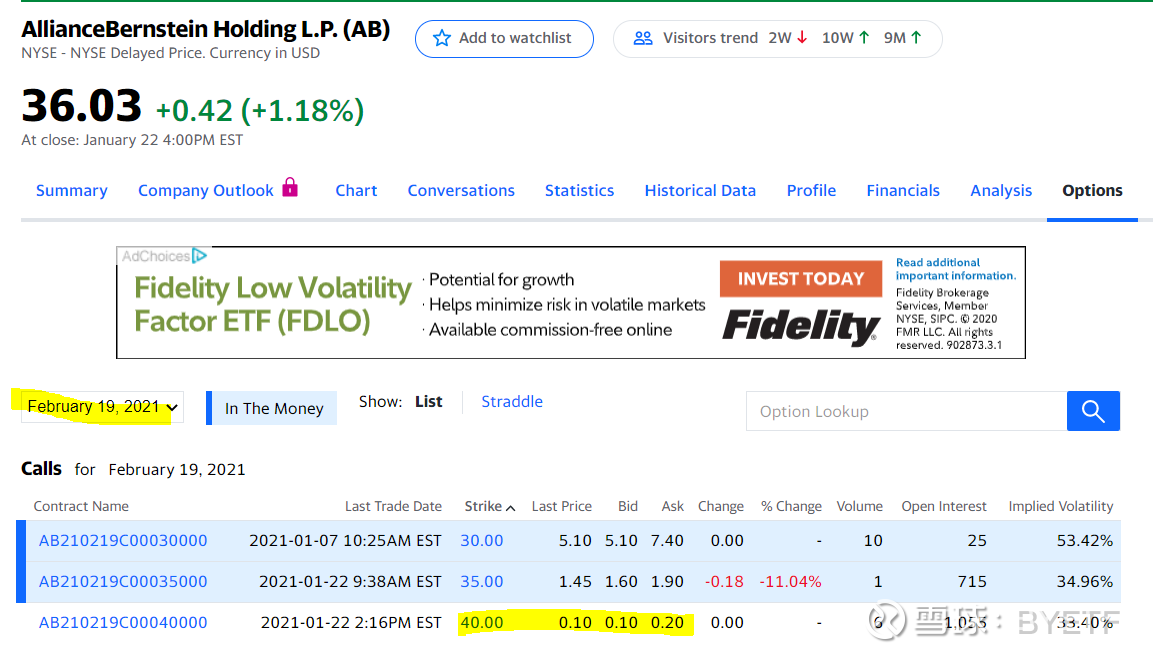
Task: Switch the view to Straddle
Action: [x=512, y=402]
